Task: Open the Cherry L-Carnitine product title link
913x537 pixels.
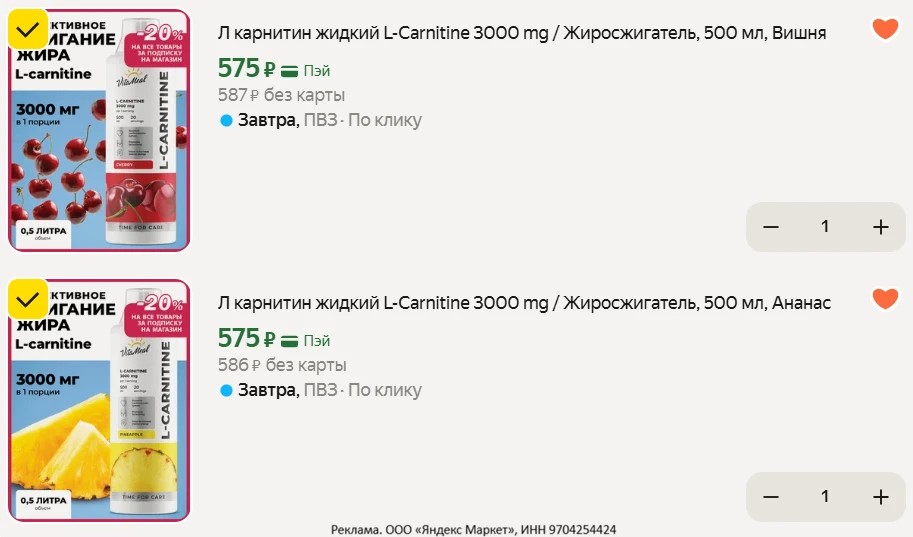Action: tap(521, 33)
